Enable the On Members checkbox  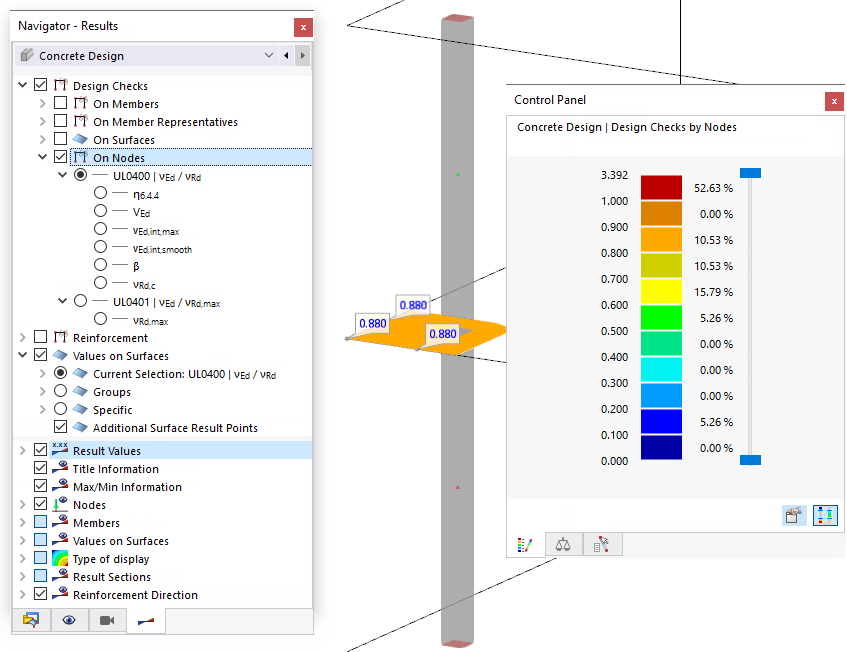pyautogui.click(x=60, y=103)
